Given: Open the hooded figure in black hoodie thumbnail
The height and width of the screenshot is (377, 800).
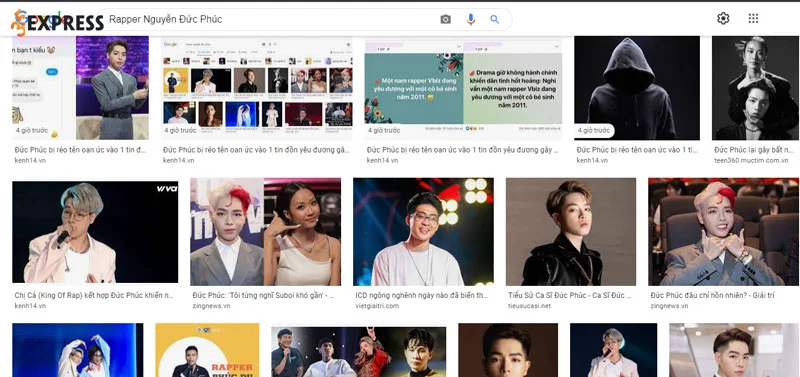Looking at the screenshot, I should tap(637, 88).
